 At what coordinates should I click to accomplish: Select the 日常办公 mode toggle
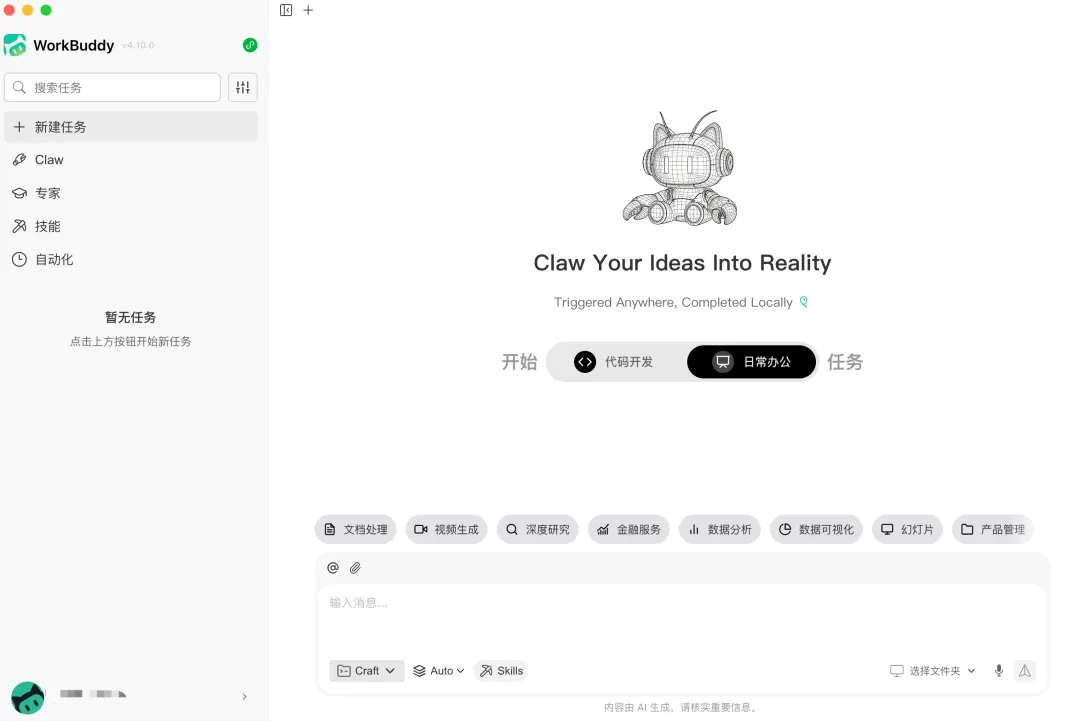click(x=751, y=362)
